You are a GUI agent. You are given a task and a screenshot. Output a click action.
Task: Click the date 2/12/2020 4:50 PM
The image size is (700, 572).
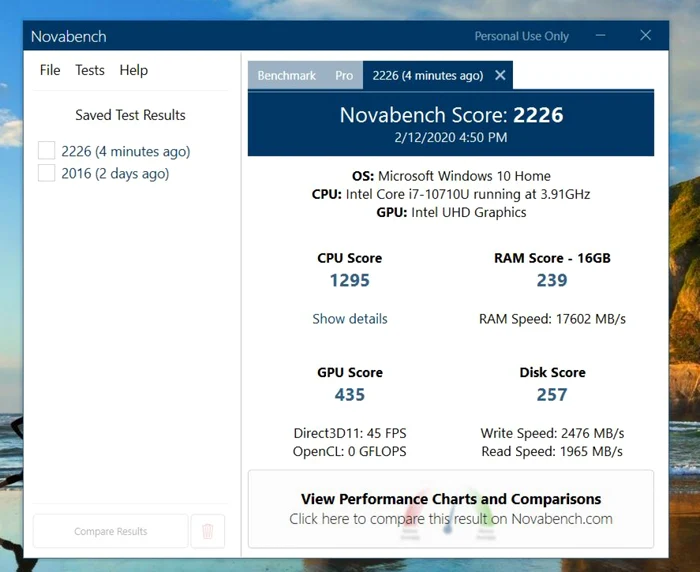pyautogui.click(x=451, y=137)
